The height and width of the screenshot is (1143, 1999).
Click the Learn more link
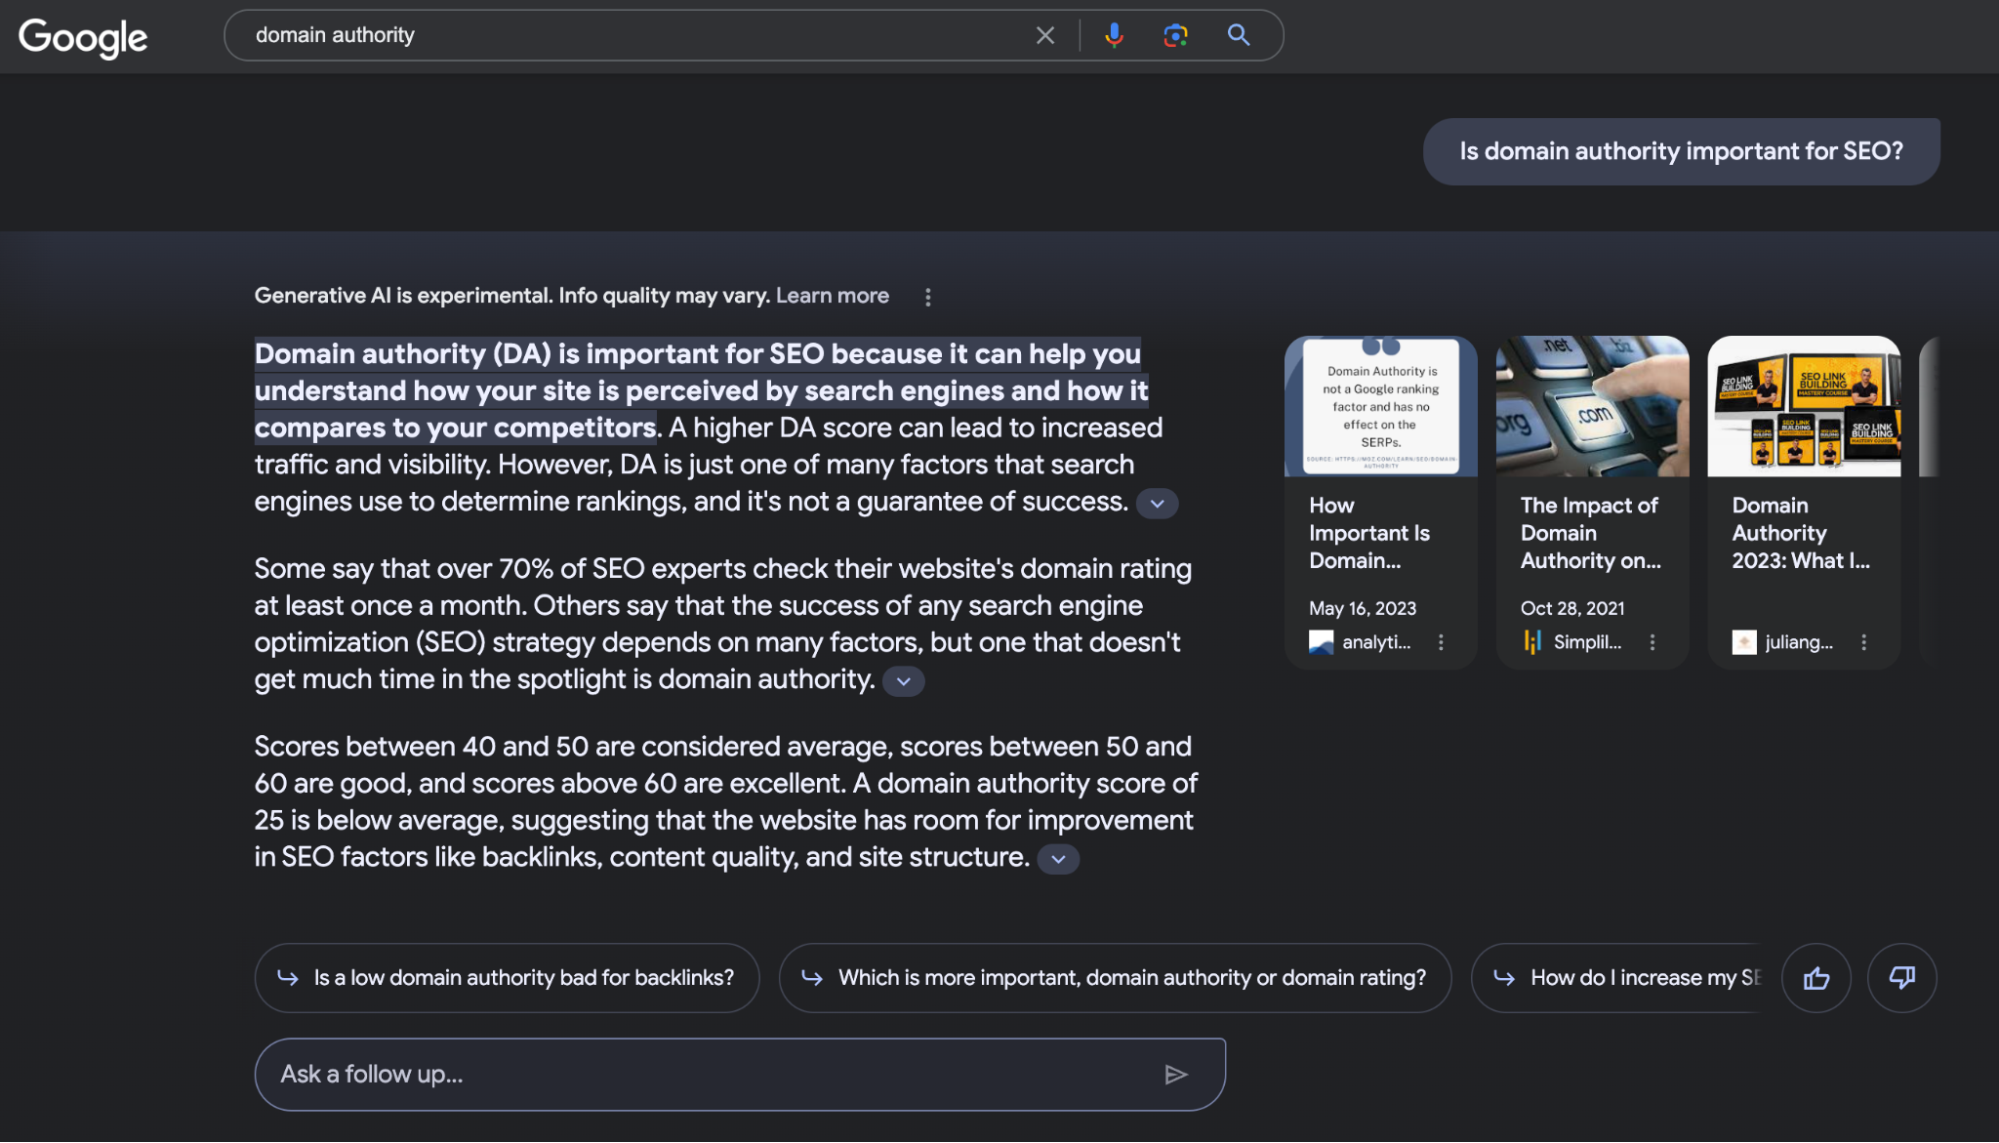pos(832,296)
